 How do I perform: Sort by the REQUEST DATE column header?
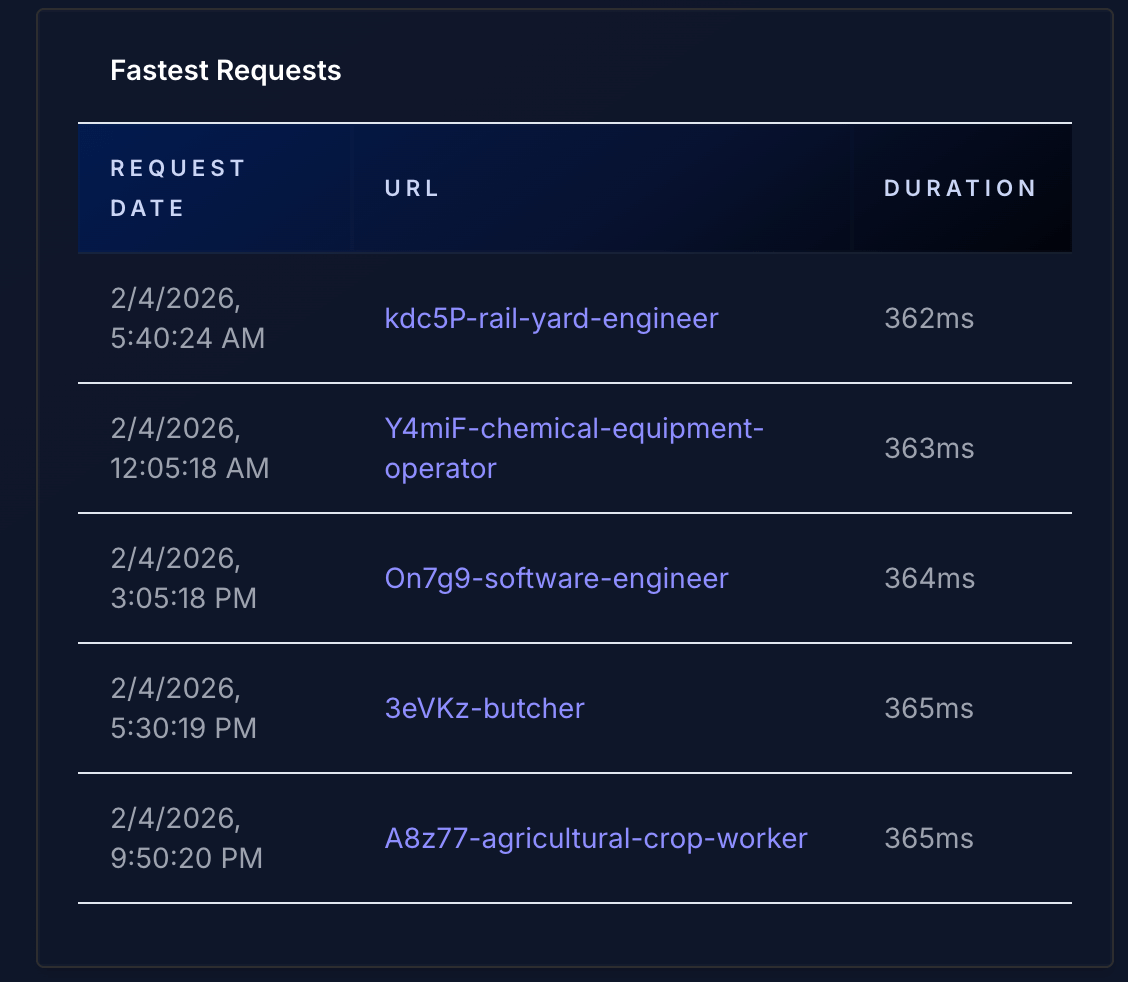click(178, 188)
